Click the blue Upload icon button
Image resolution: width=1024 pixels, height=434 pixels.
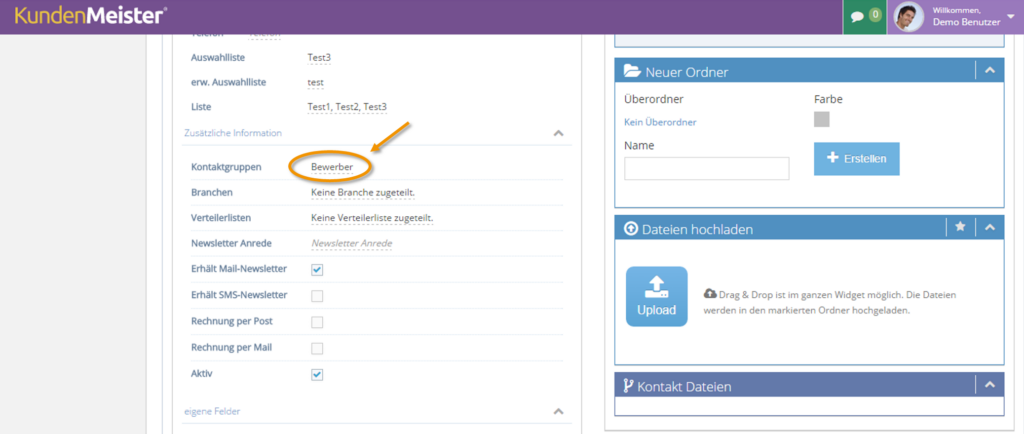[656, 296]
